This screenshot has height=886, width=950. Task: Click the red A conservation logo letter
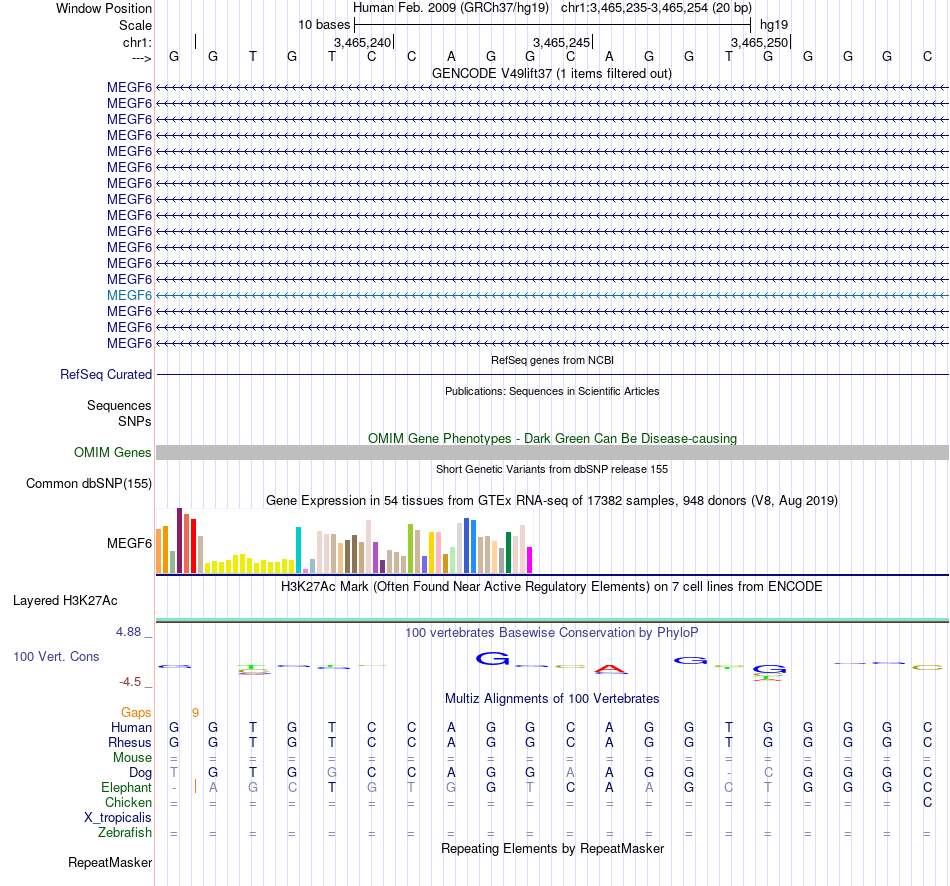pyautogui.click(x=611, y=670)
